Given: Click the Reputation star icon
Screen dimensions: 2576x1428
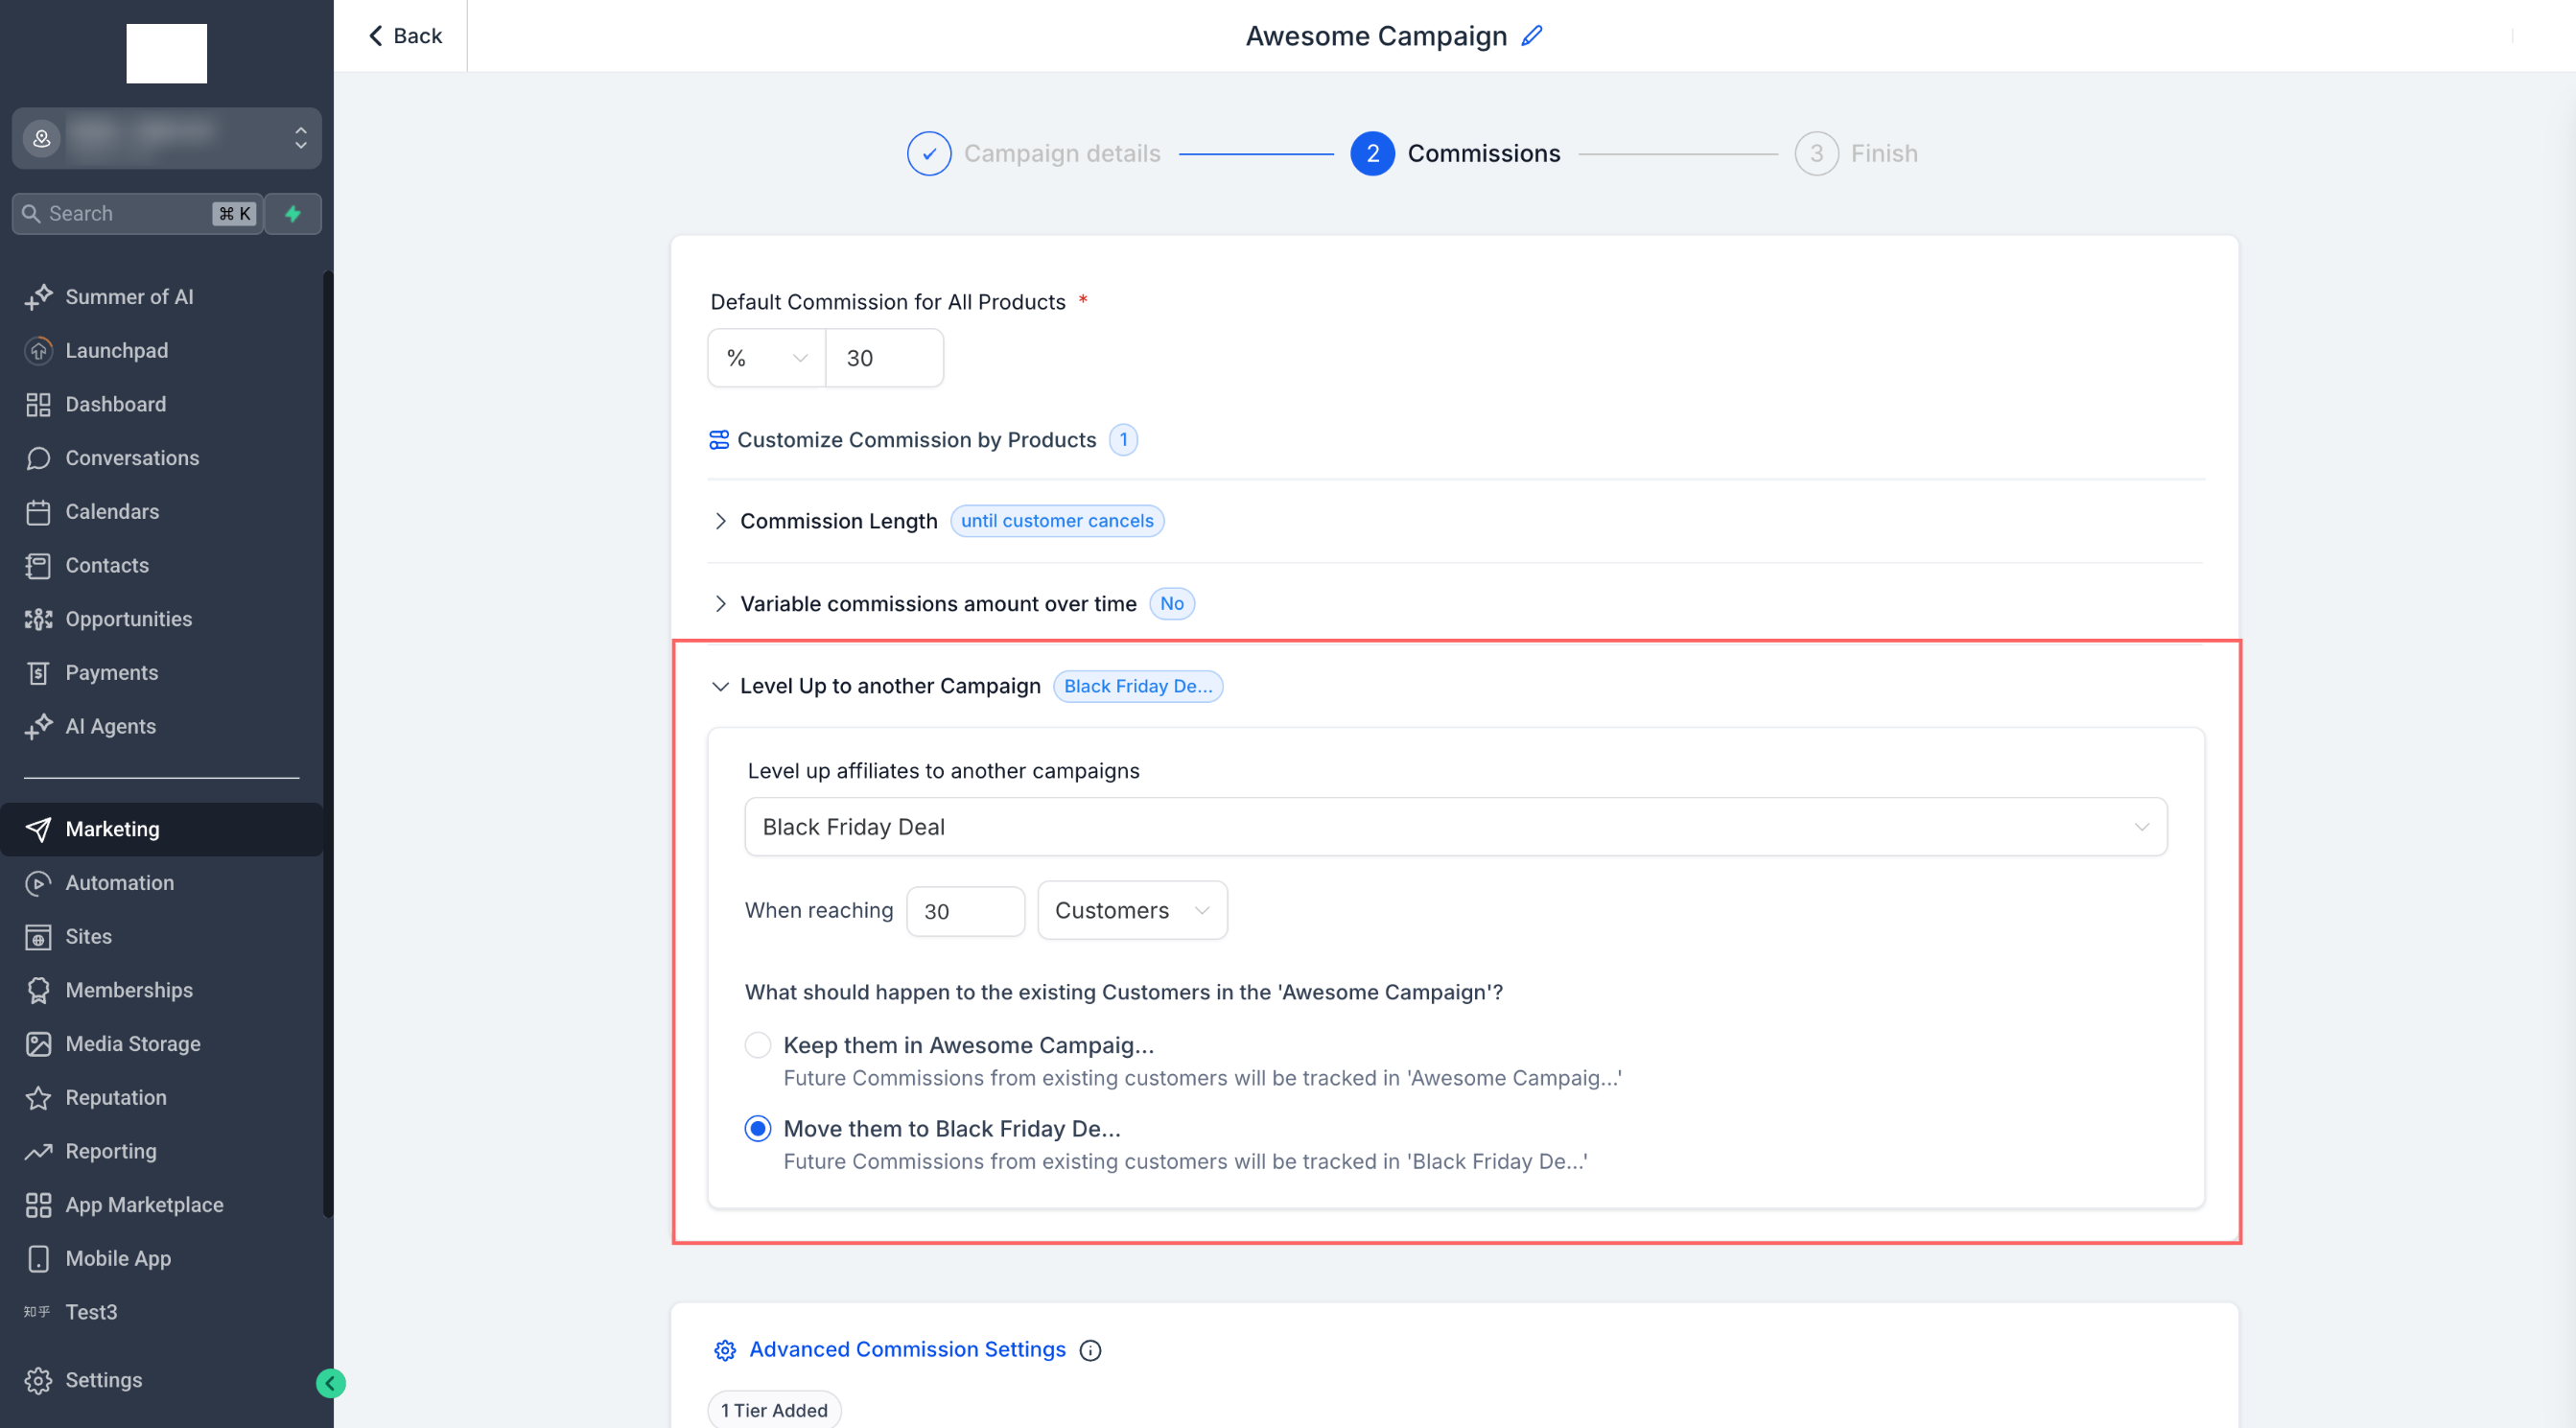Looking at the screenshot, I should (38, 1098).
